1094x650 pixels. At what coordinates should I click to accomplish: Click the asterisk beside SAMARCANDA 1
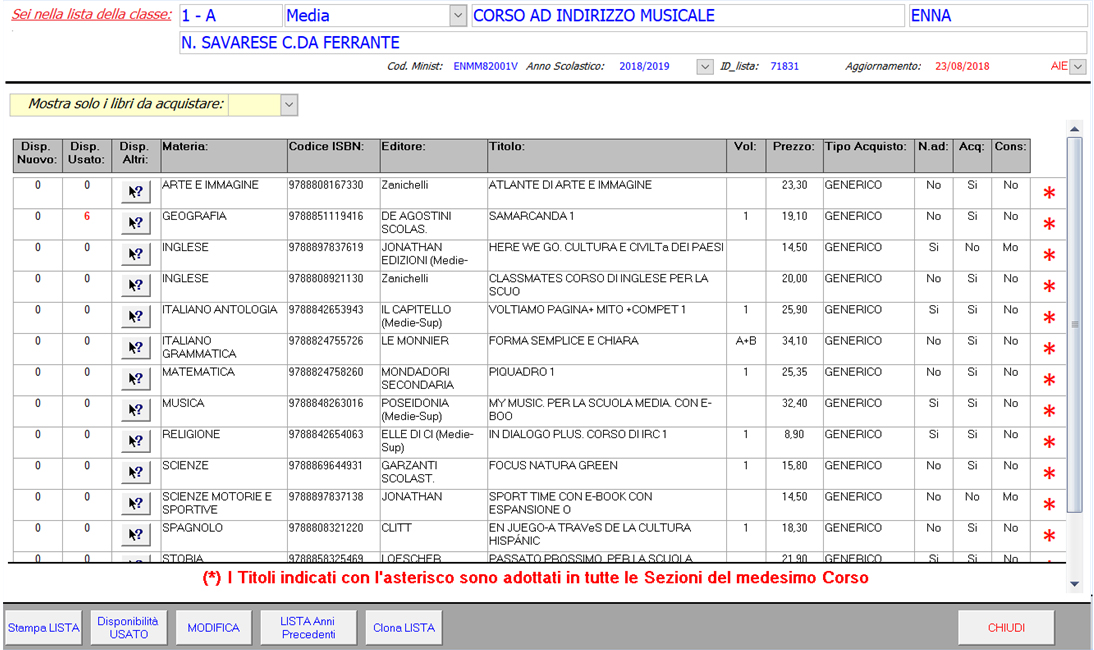(x=1049, y=225)
